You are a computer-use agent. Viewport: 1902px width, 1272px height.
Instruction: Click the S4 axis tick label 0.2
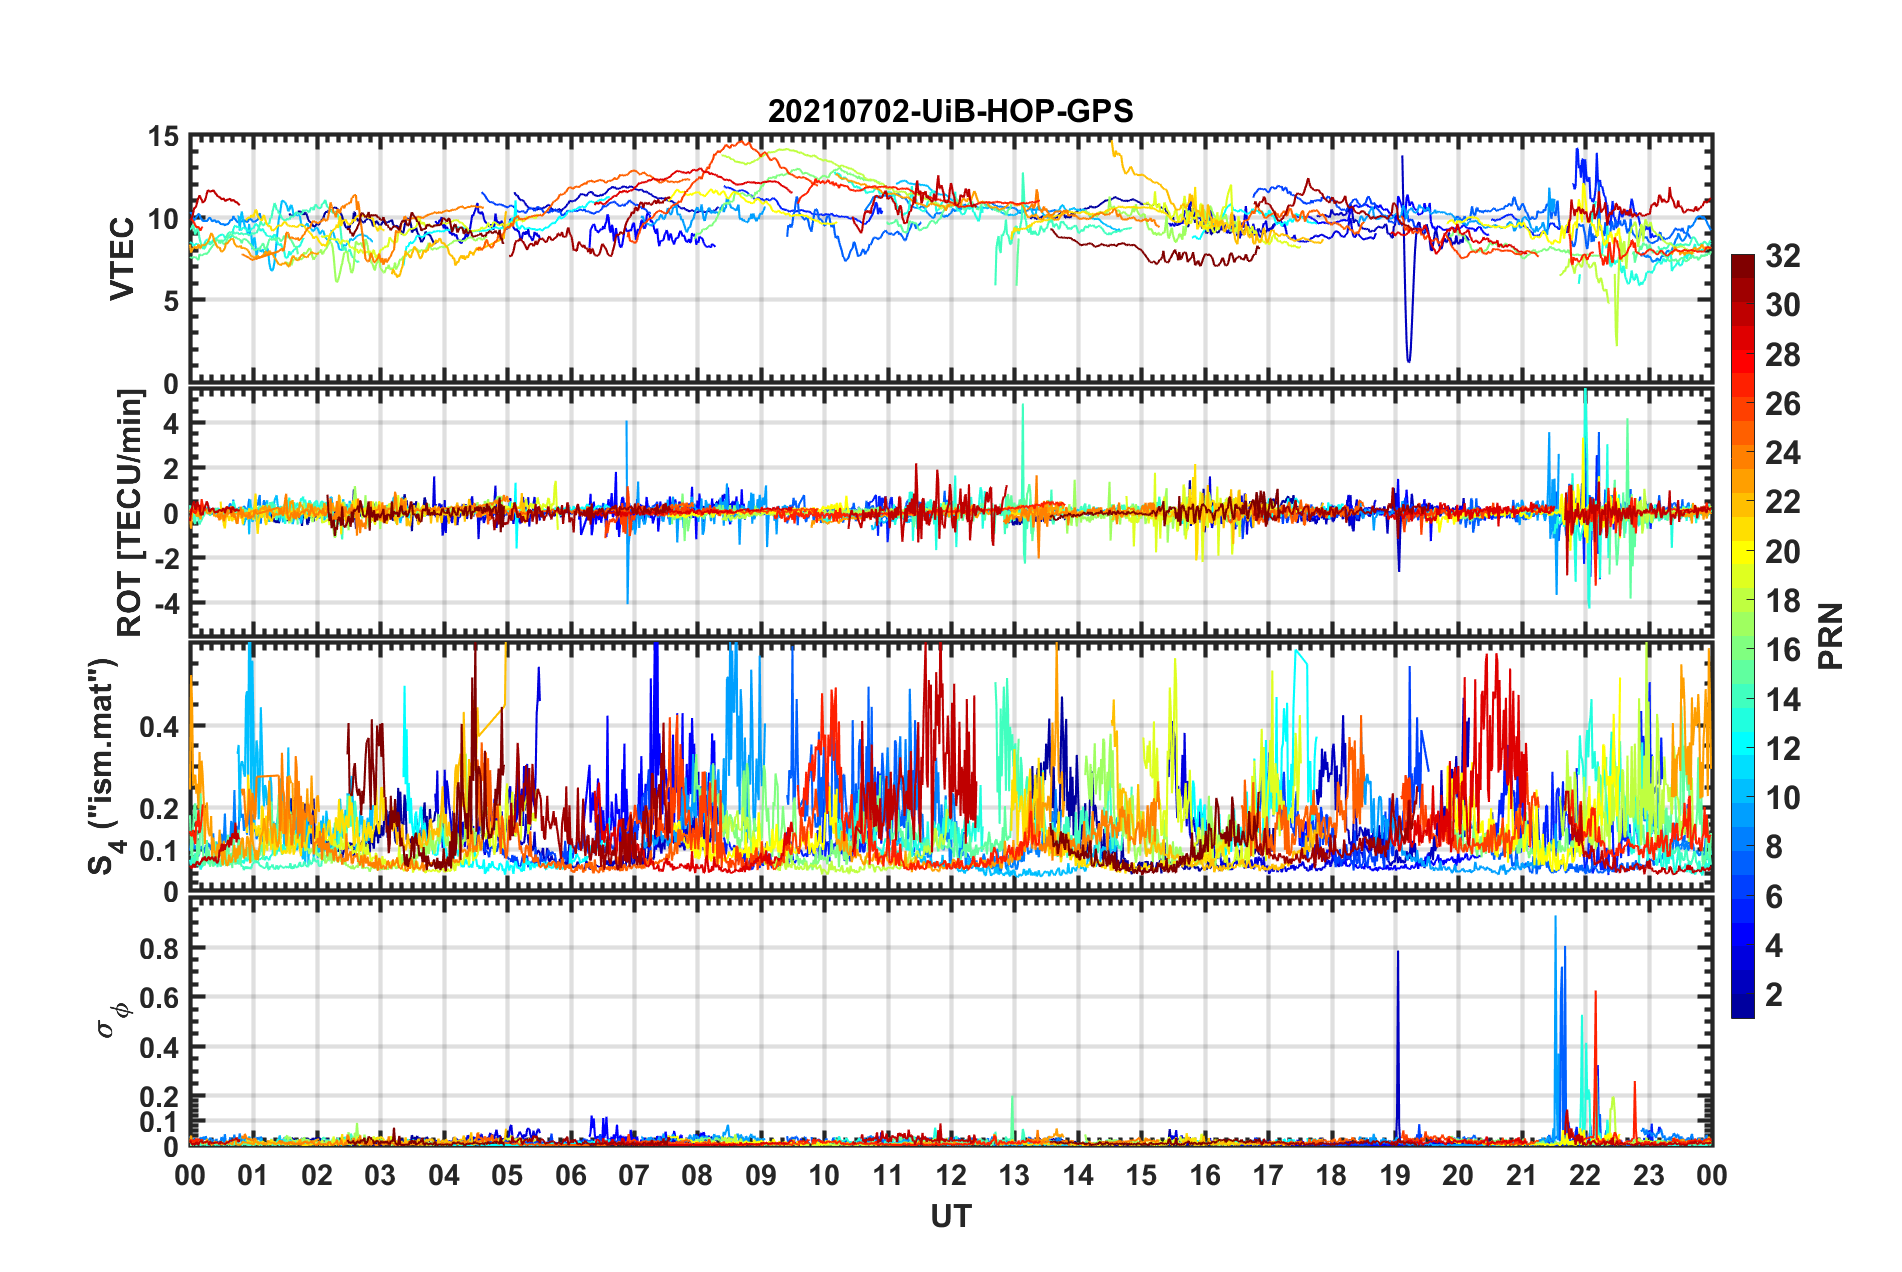tap(159, 809)
